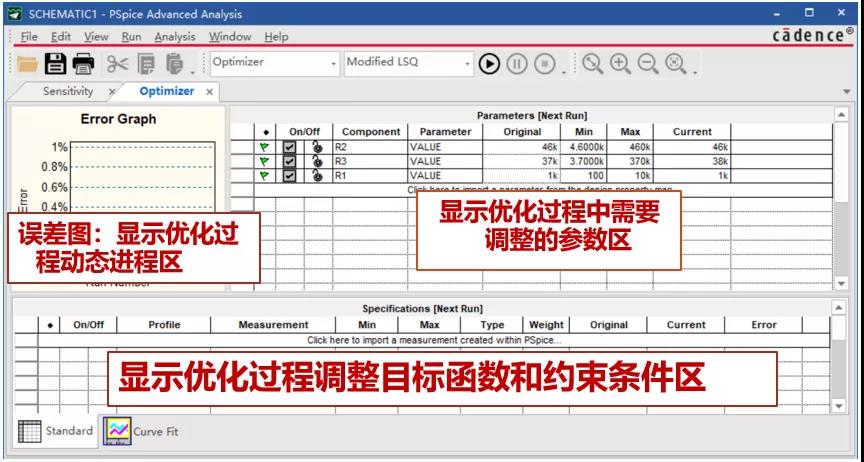Select the R2 component cell
The height and width of the screenshot is (462, 864).
click(370, 147)
